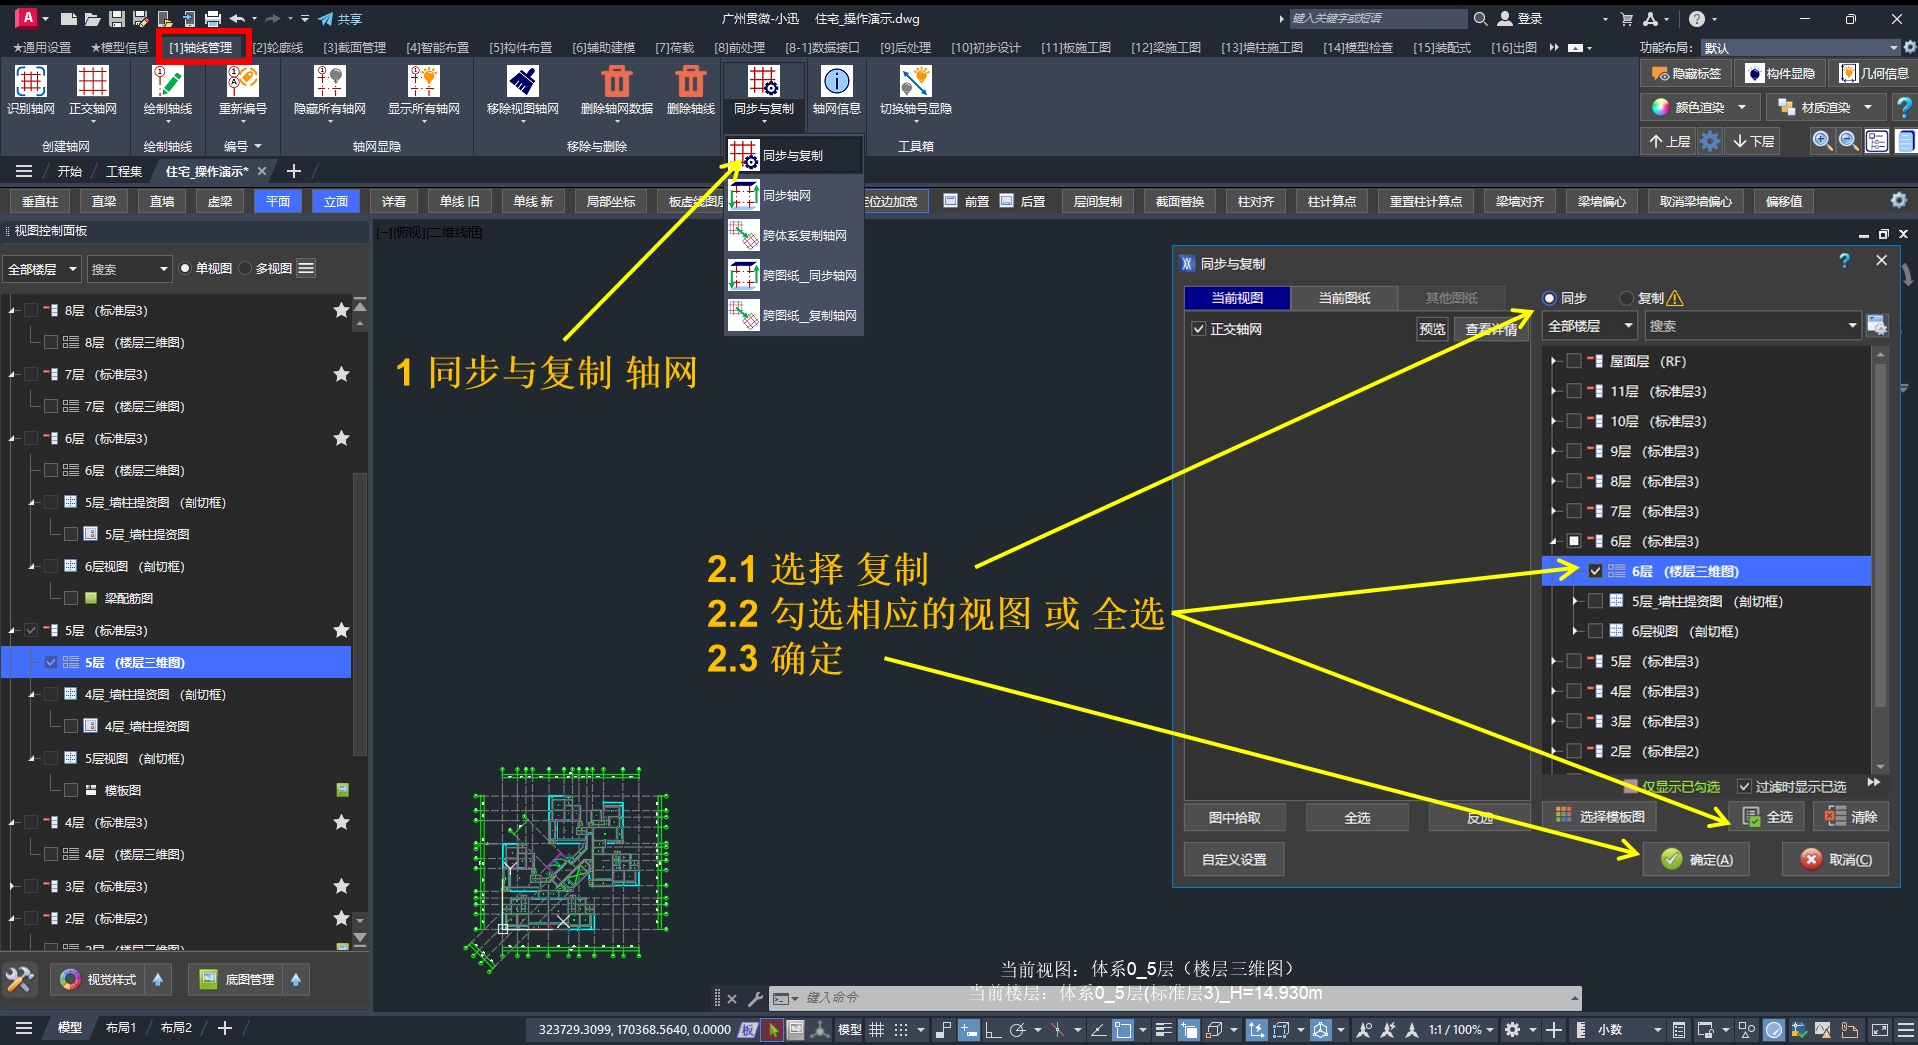Viewport: 1918px width, 1045px height.
Task: Click the 取消(C) button
Action: (1835, 860)
